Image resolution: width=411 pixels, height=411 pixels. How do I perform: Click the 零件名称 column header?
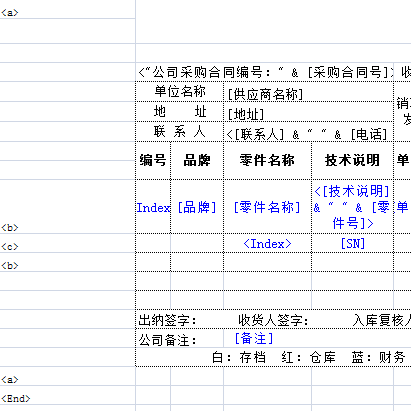click(x=267, y=161)
